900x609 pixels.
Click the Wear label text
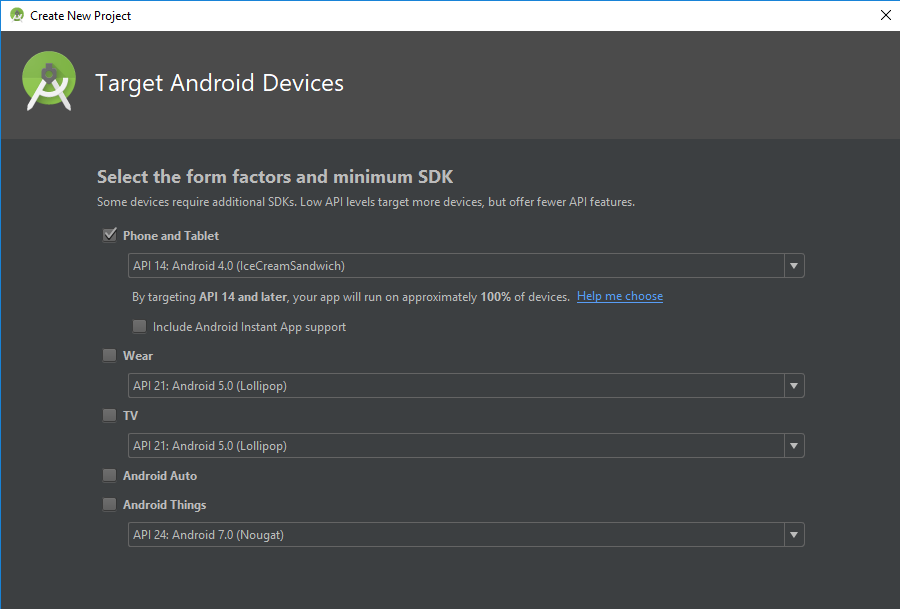click(x=138, y=356)
